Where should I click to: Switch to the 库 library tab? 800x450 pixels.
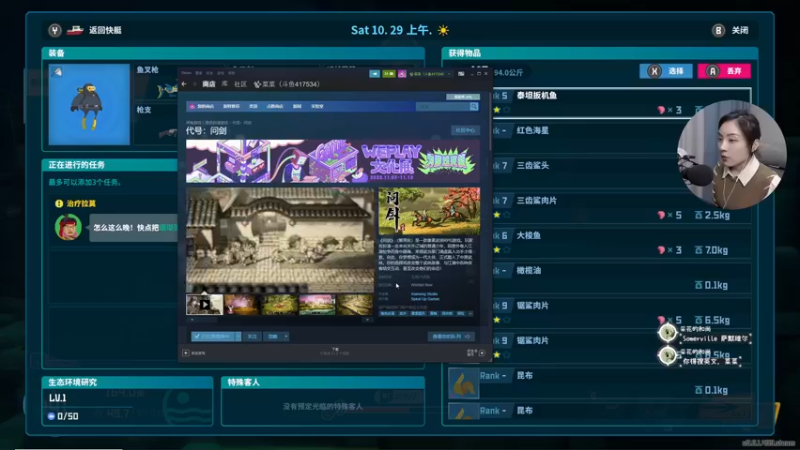click(x=224, y=84)
